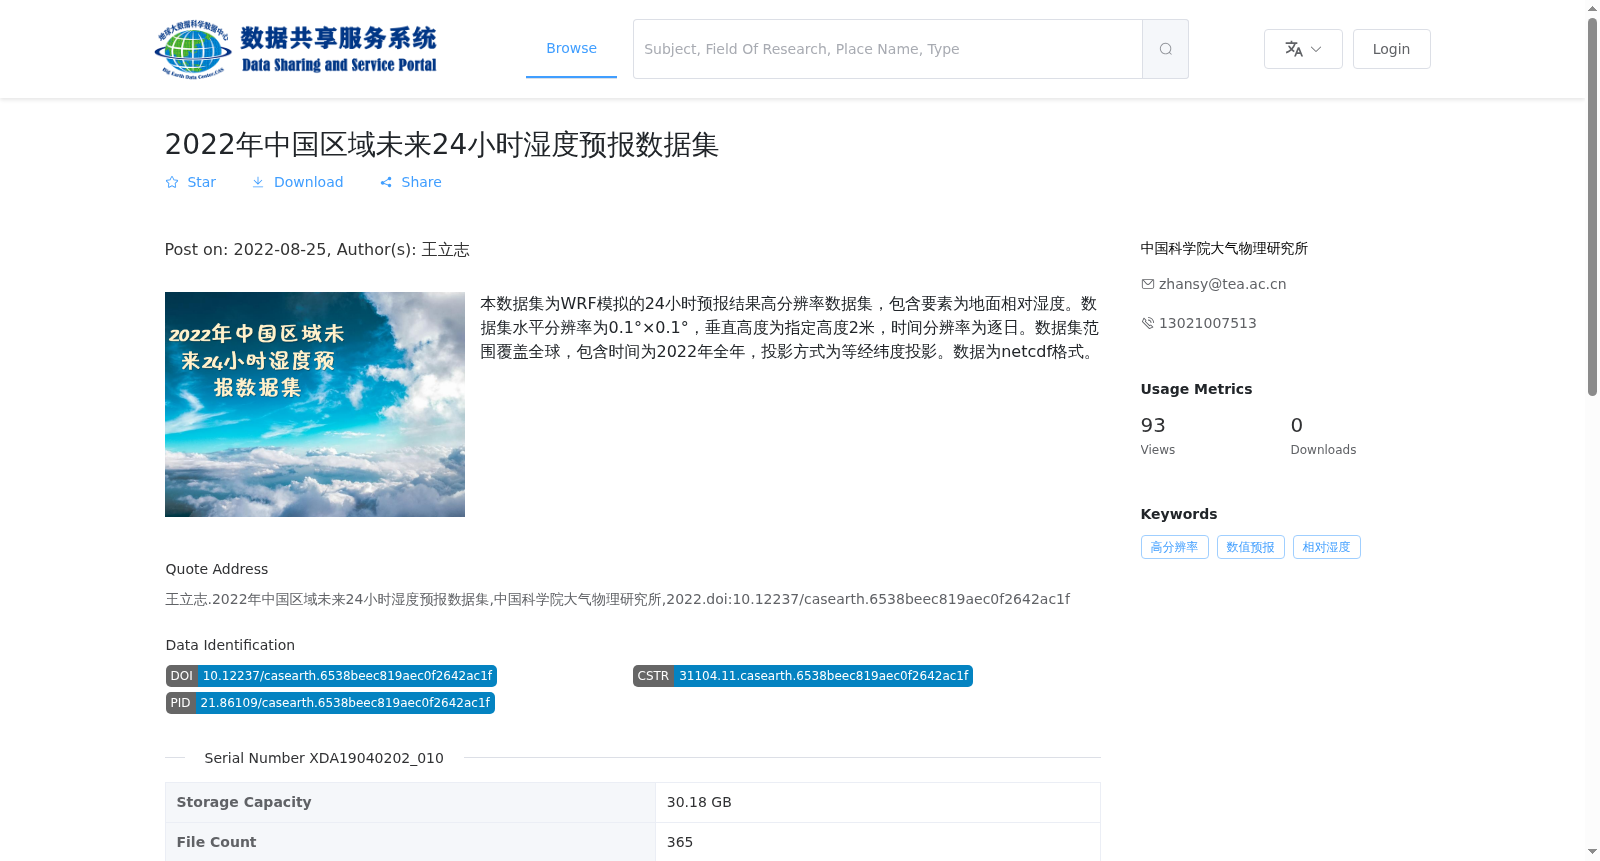
Task: Click the DOI identifier badge
Action: [331, 676]
